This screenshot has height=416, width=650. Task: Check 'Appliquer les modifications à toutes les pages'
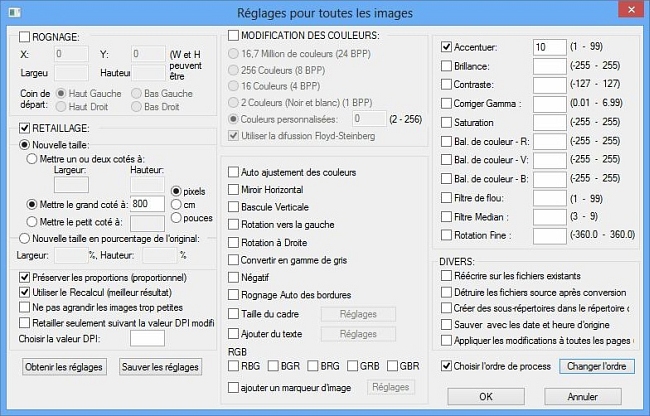(446, 341)
